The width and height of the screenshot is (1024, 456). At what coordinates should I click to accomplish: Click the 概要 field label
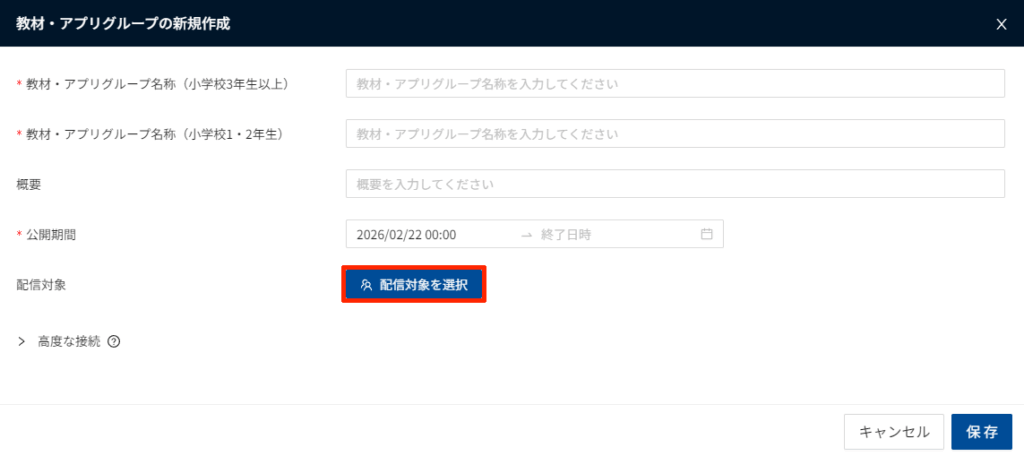[29, 184]
